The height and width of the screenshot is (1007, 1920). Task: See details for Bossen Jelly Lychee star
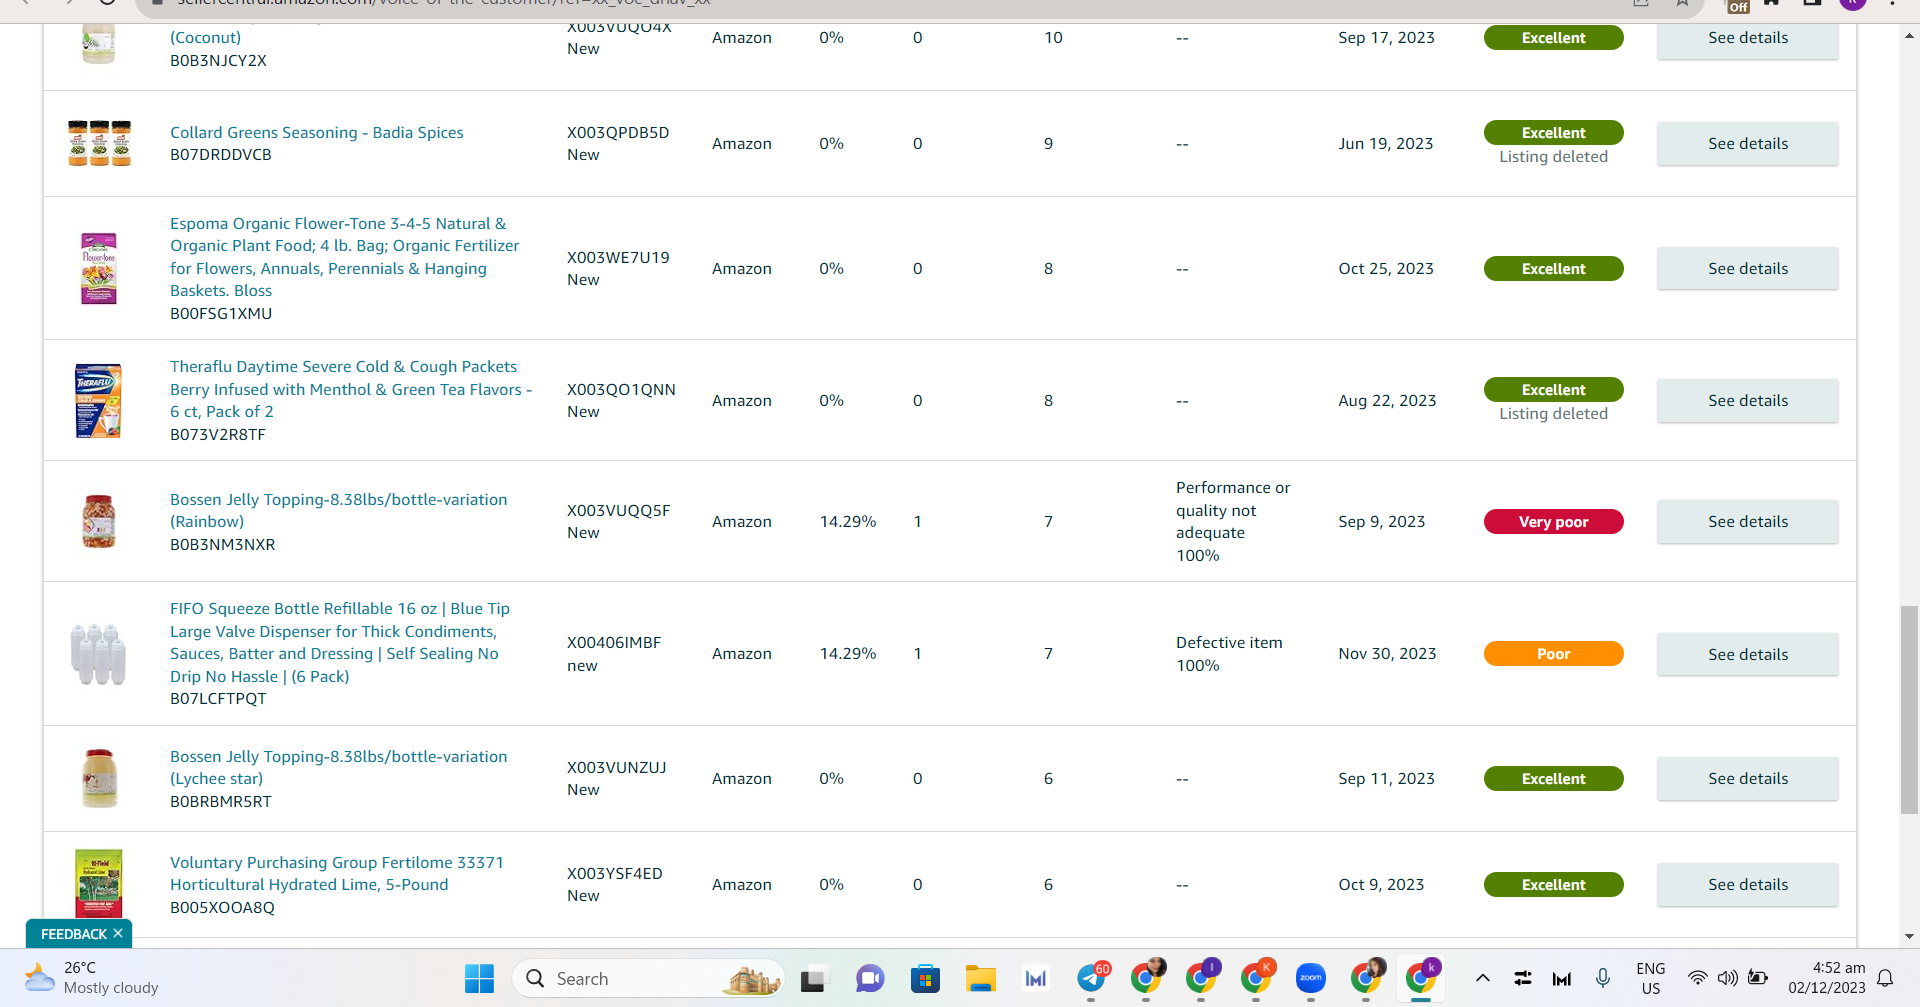point(1747,779)
